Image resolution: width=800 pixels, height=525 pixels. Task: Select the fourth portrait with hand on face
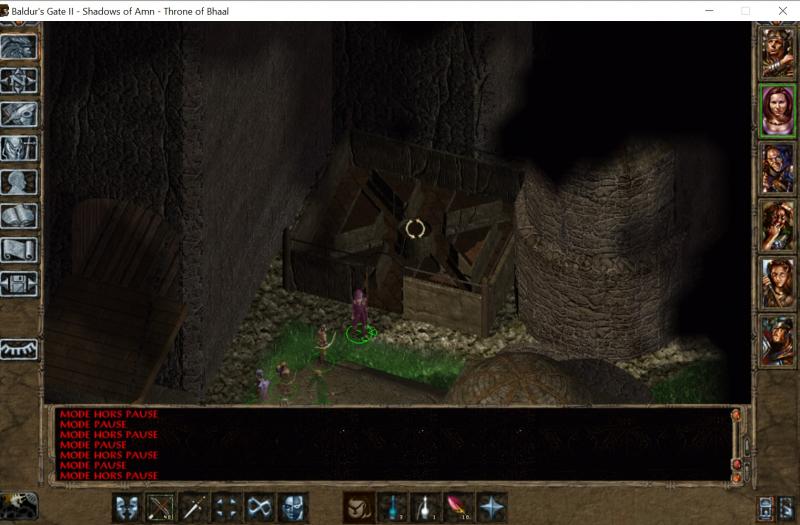[777, 226]
